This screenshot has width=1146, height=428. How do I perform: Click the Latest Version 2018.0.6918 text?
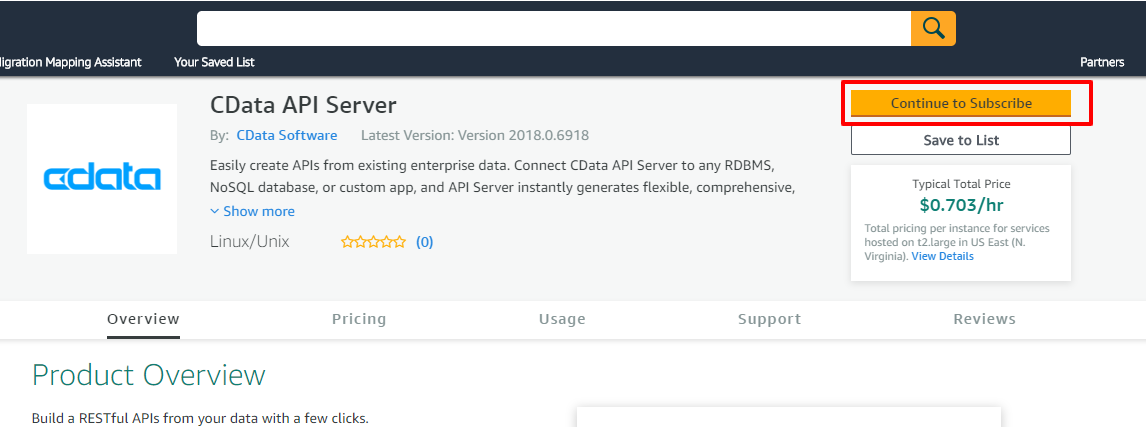(x=475, y=135)
